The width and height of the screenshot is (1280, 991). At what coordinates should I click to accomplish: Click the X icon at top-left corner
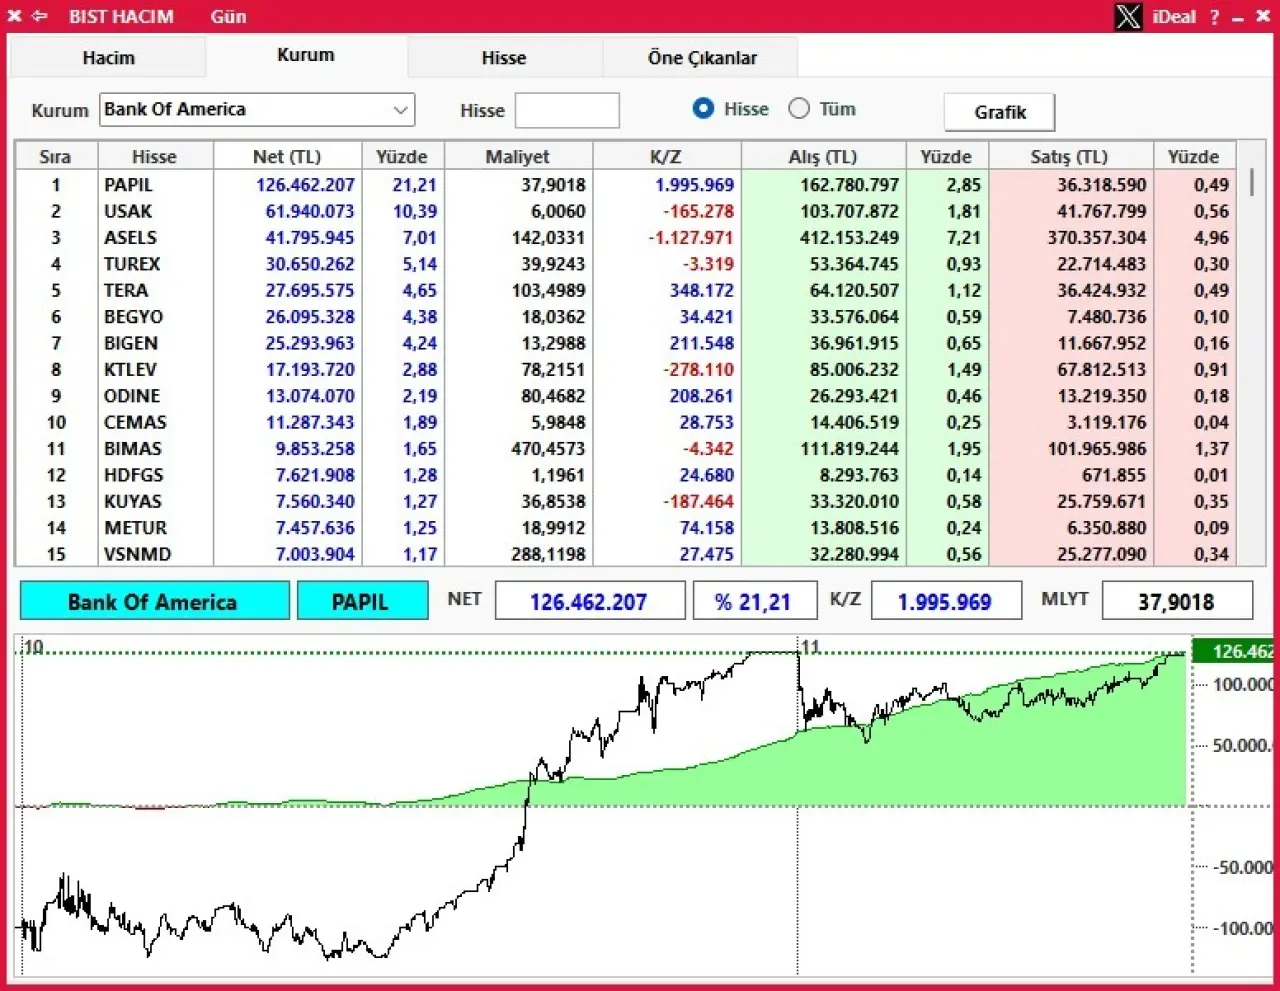click(14, 16)
